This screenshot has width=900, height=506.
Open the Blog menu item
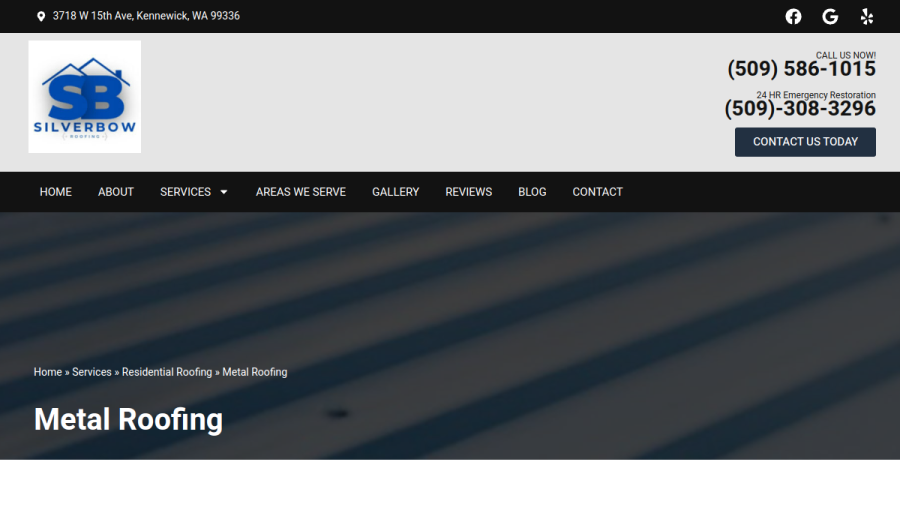coord(532,192)
